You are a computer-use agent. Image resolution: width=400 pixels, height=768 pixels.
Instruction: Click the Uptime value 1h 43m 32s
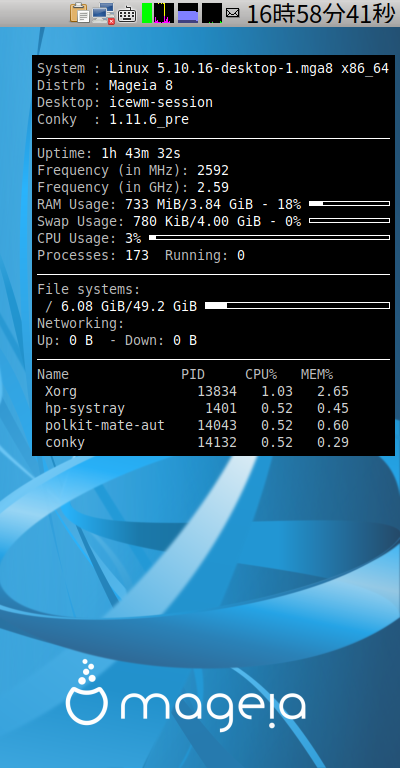pyautogui.click(x=141, y=154)
